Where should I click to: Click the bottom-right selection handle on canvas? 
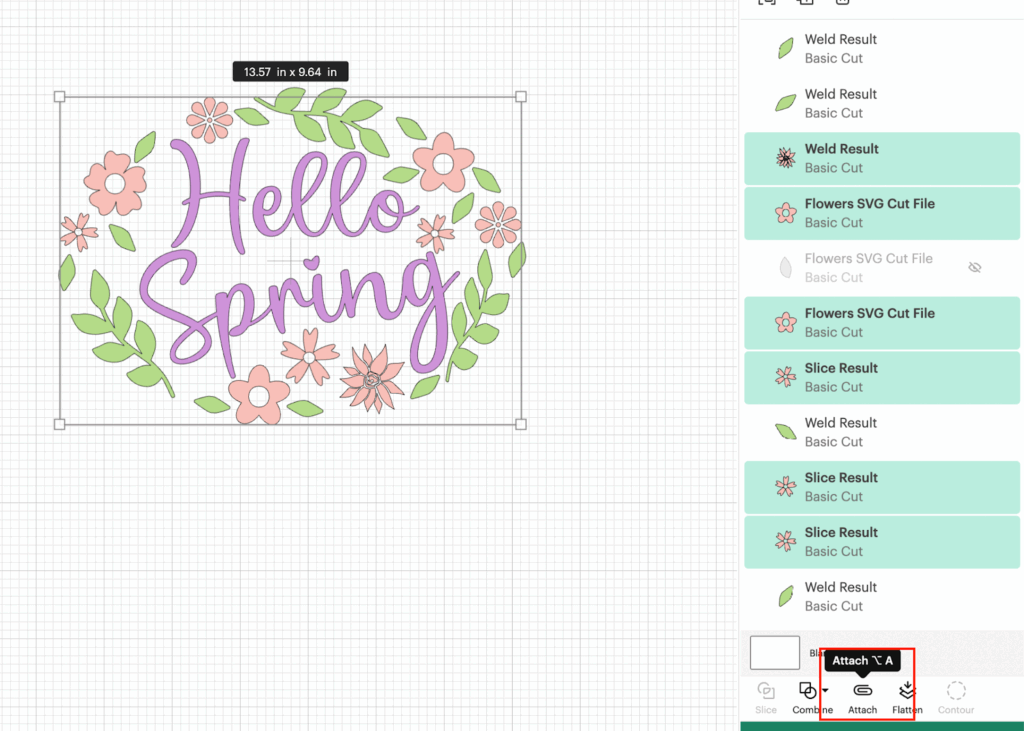[x=521, y=424]
